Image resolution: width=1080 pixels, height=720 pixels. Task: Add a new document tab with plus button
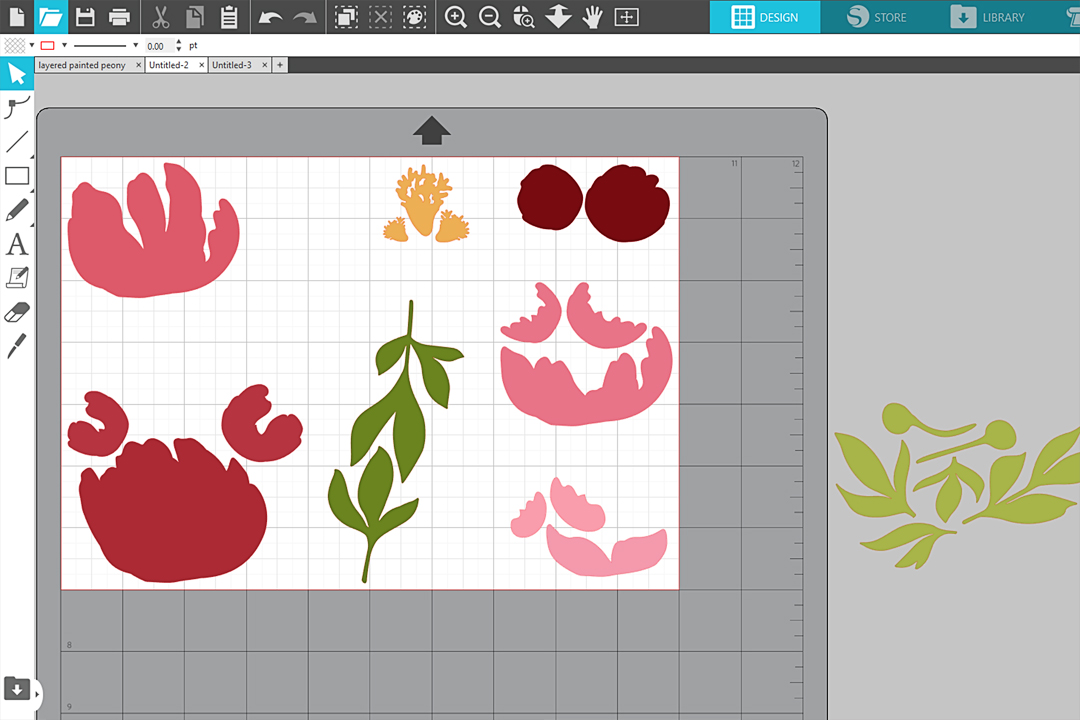(280, 65)
